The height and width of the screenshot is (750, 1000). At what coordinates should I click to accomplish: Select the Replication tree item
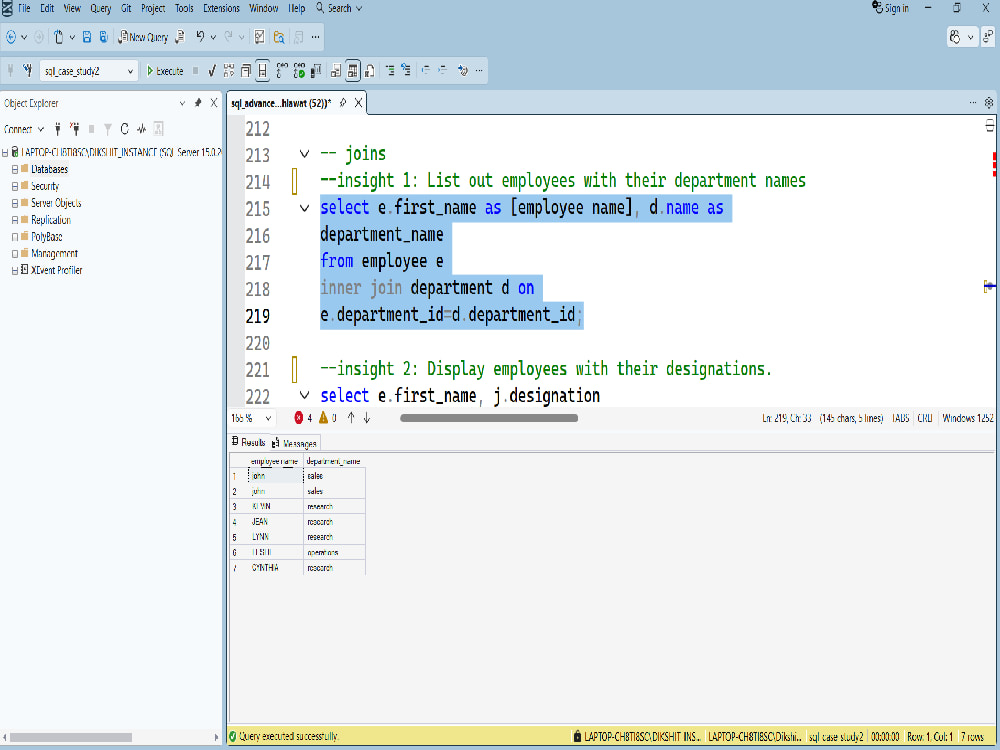click(x=51, y=220)
